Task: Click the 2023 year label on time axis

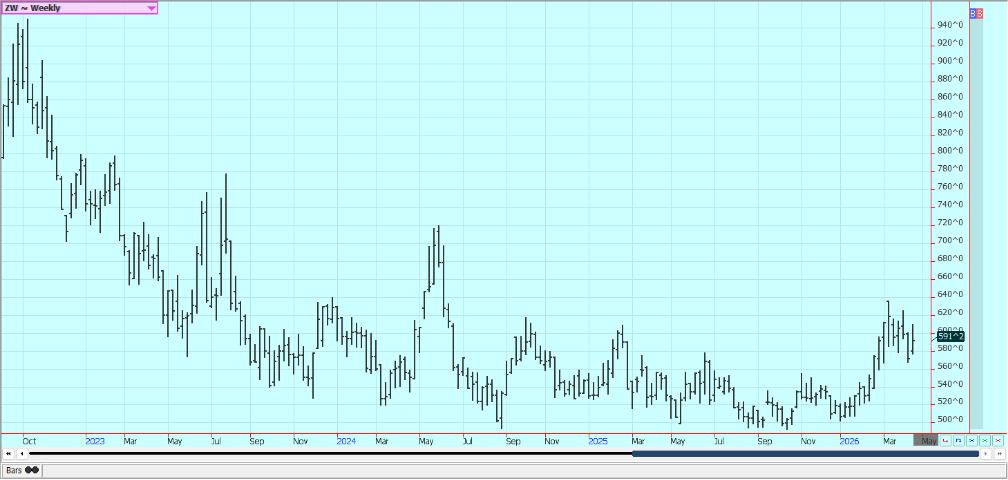Action: click(95, 440)
